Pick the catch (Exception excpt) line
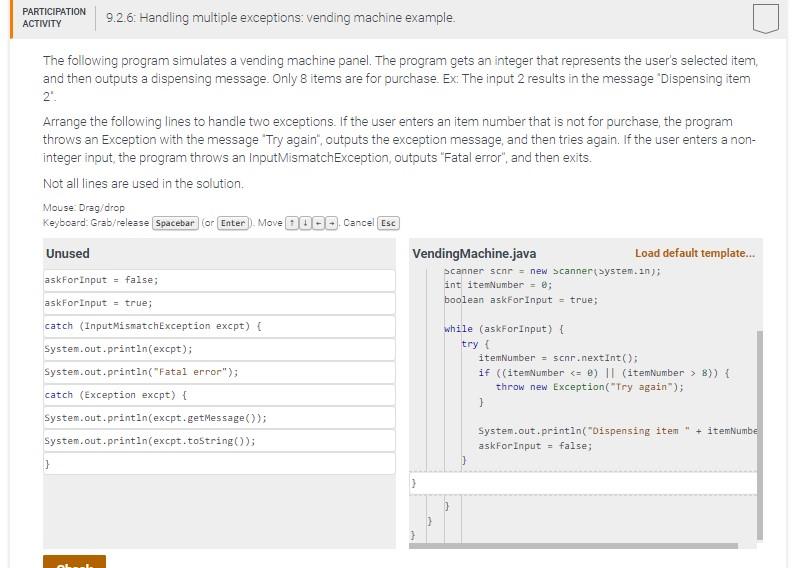The width and height of the screenshot is (798, 568). tap(219, 395)
